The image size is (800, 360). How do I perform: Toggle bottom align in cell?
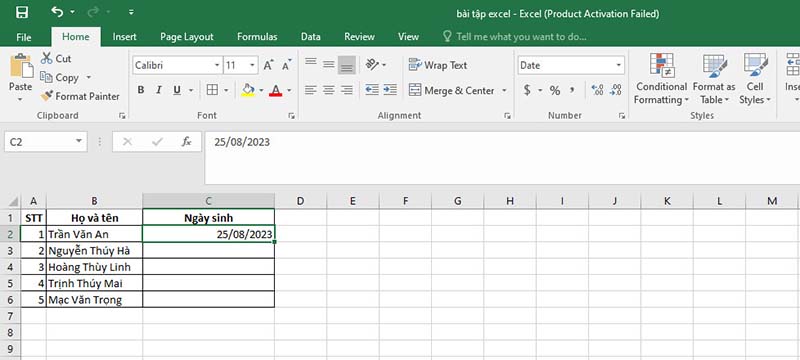click(x=347, y=64)
